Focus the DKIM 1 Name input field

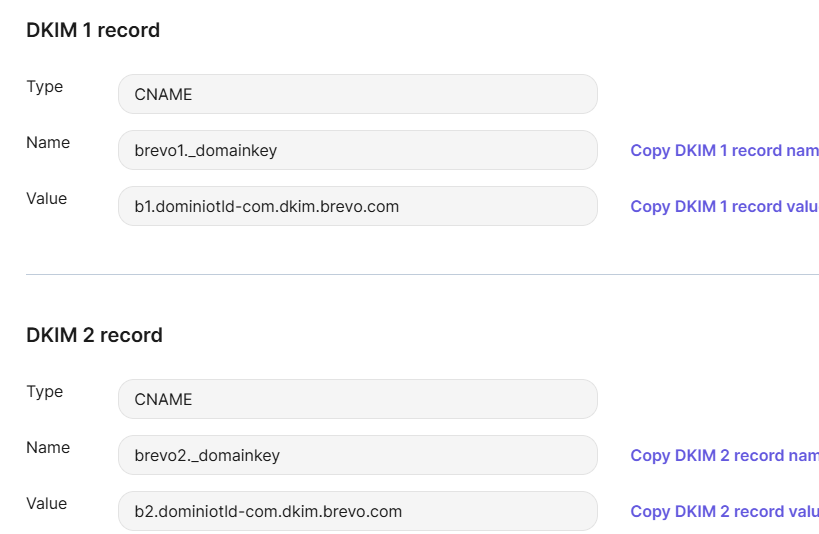pyautogui.click(x=357, y=150)
